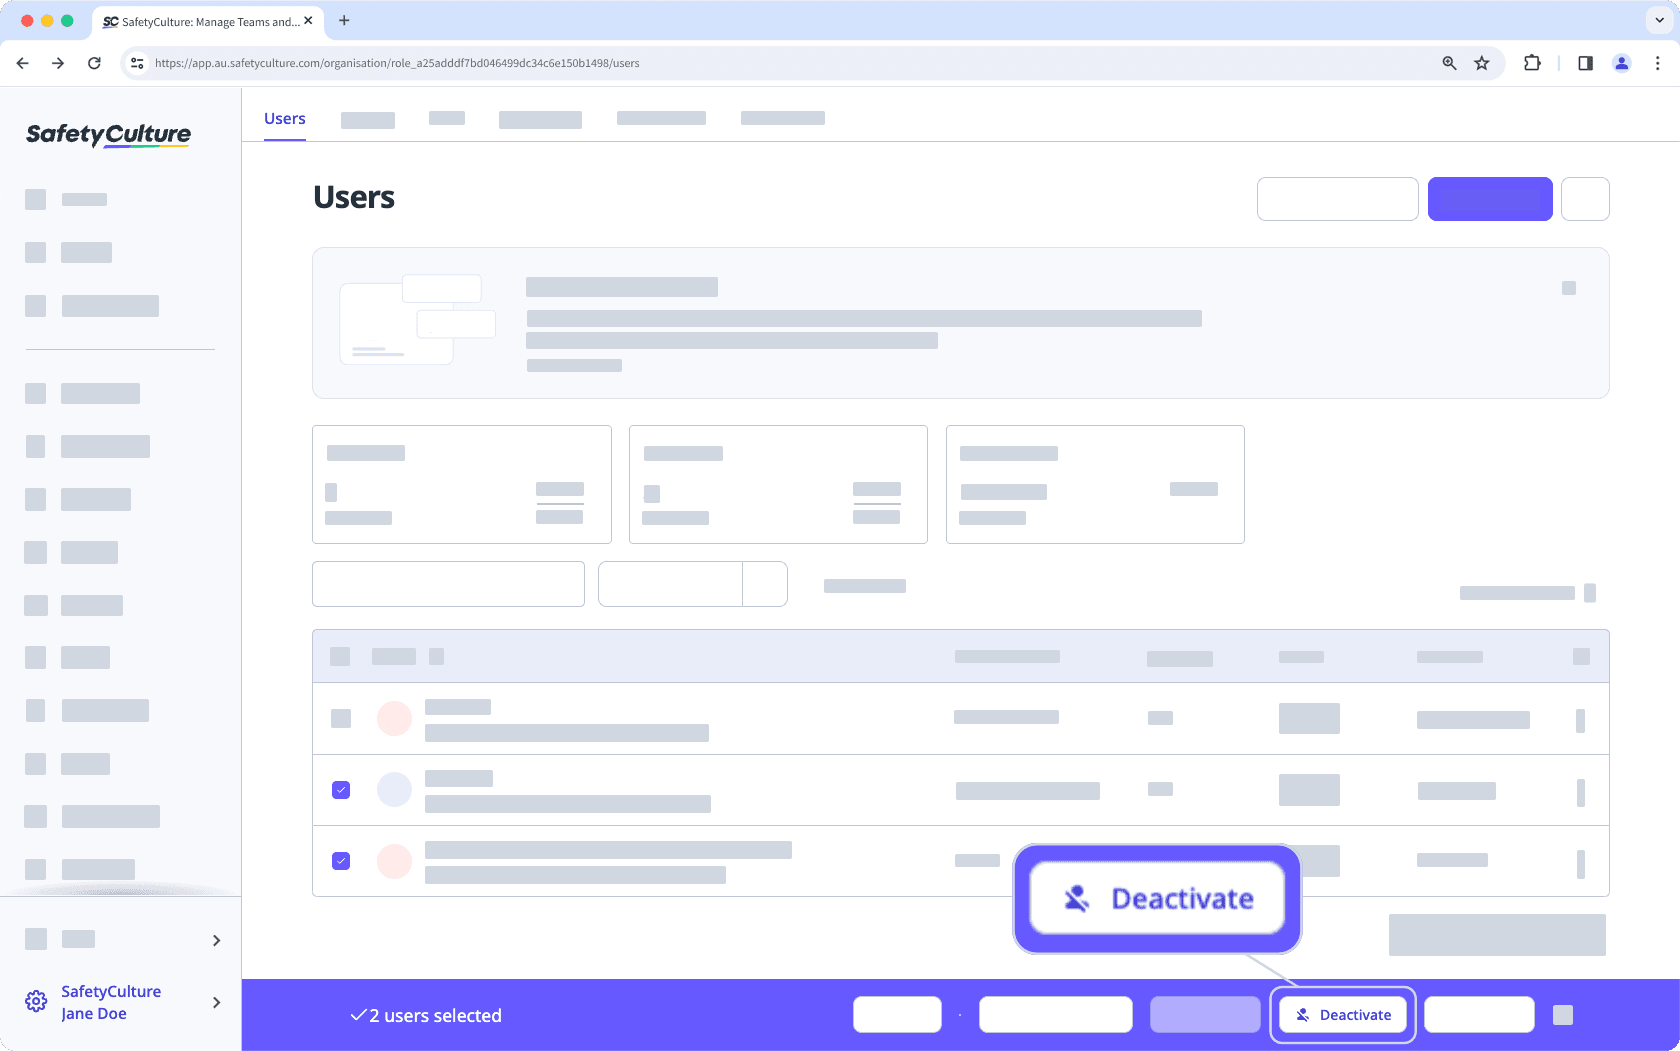
Task: Deselect the second user row checkbox
Action: coord(341,790)
